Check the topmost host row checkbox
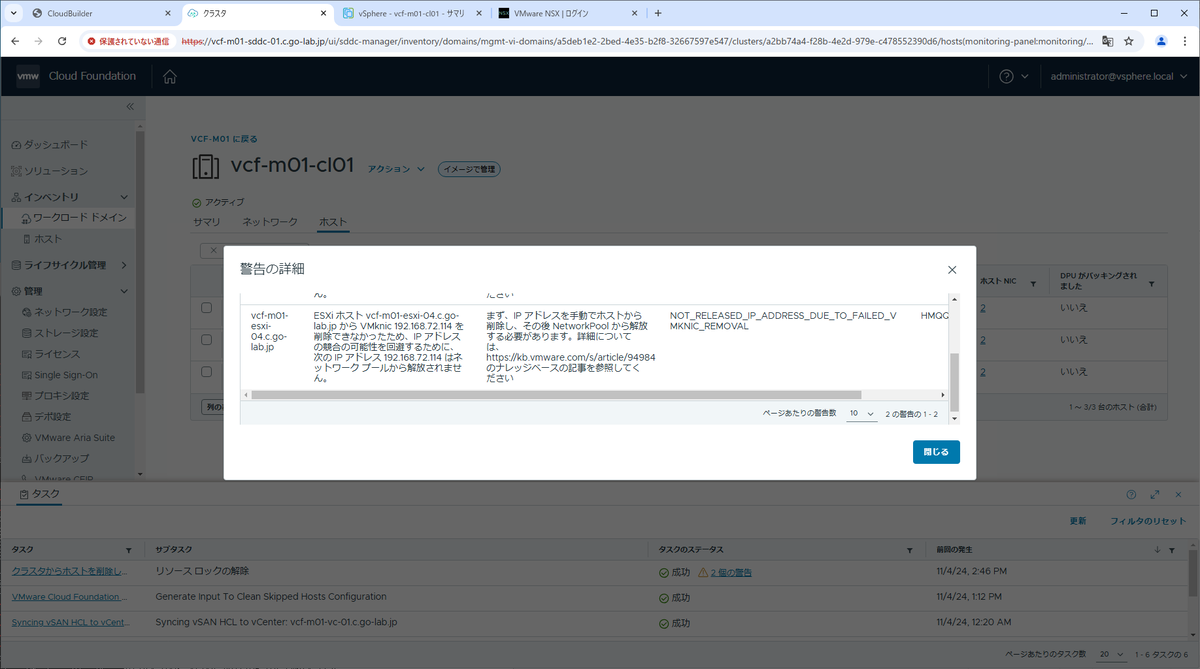Image resolution: width=1200 pixels, height=669 pixels. click(x=206, y=308)
